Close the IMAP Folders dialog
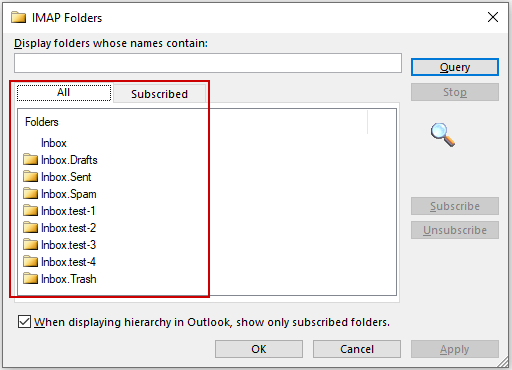This screenshot has height=370, width=512. 493,17
